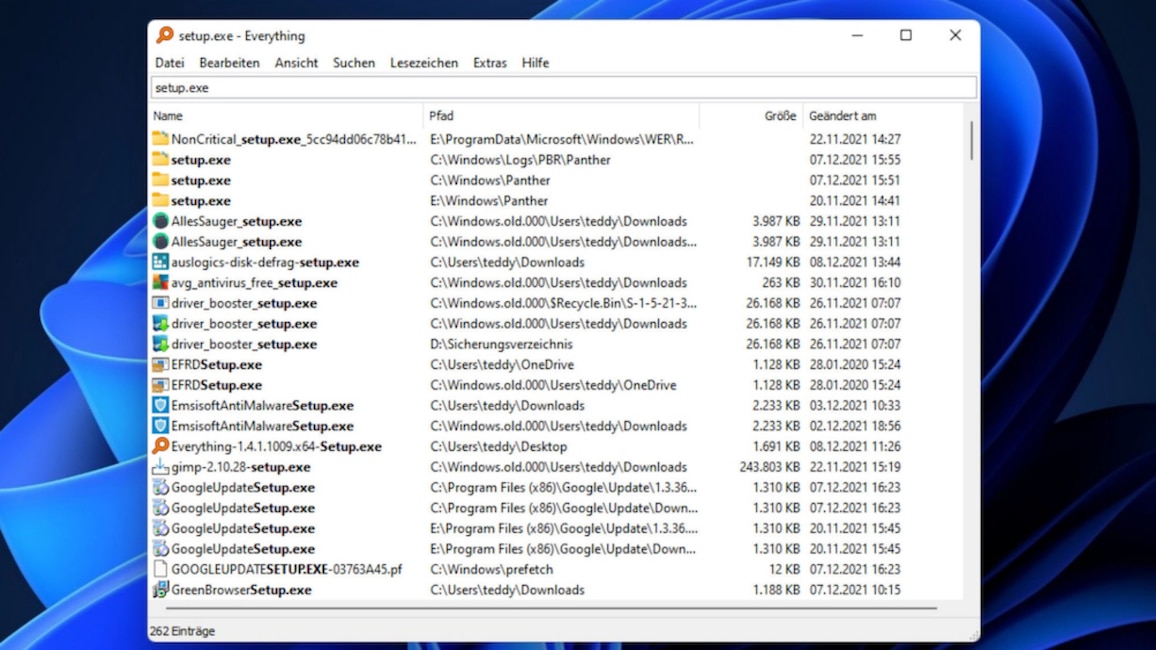Open the Bearbeiten menu
The width and height of the screenshot is (1156, 650).
229,63
